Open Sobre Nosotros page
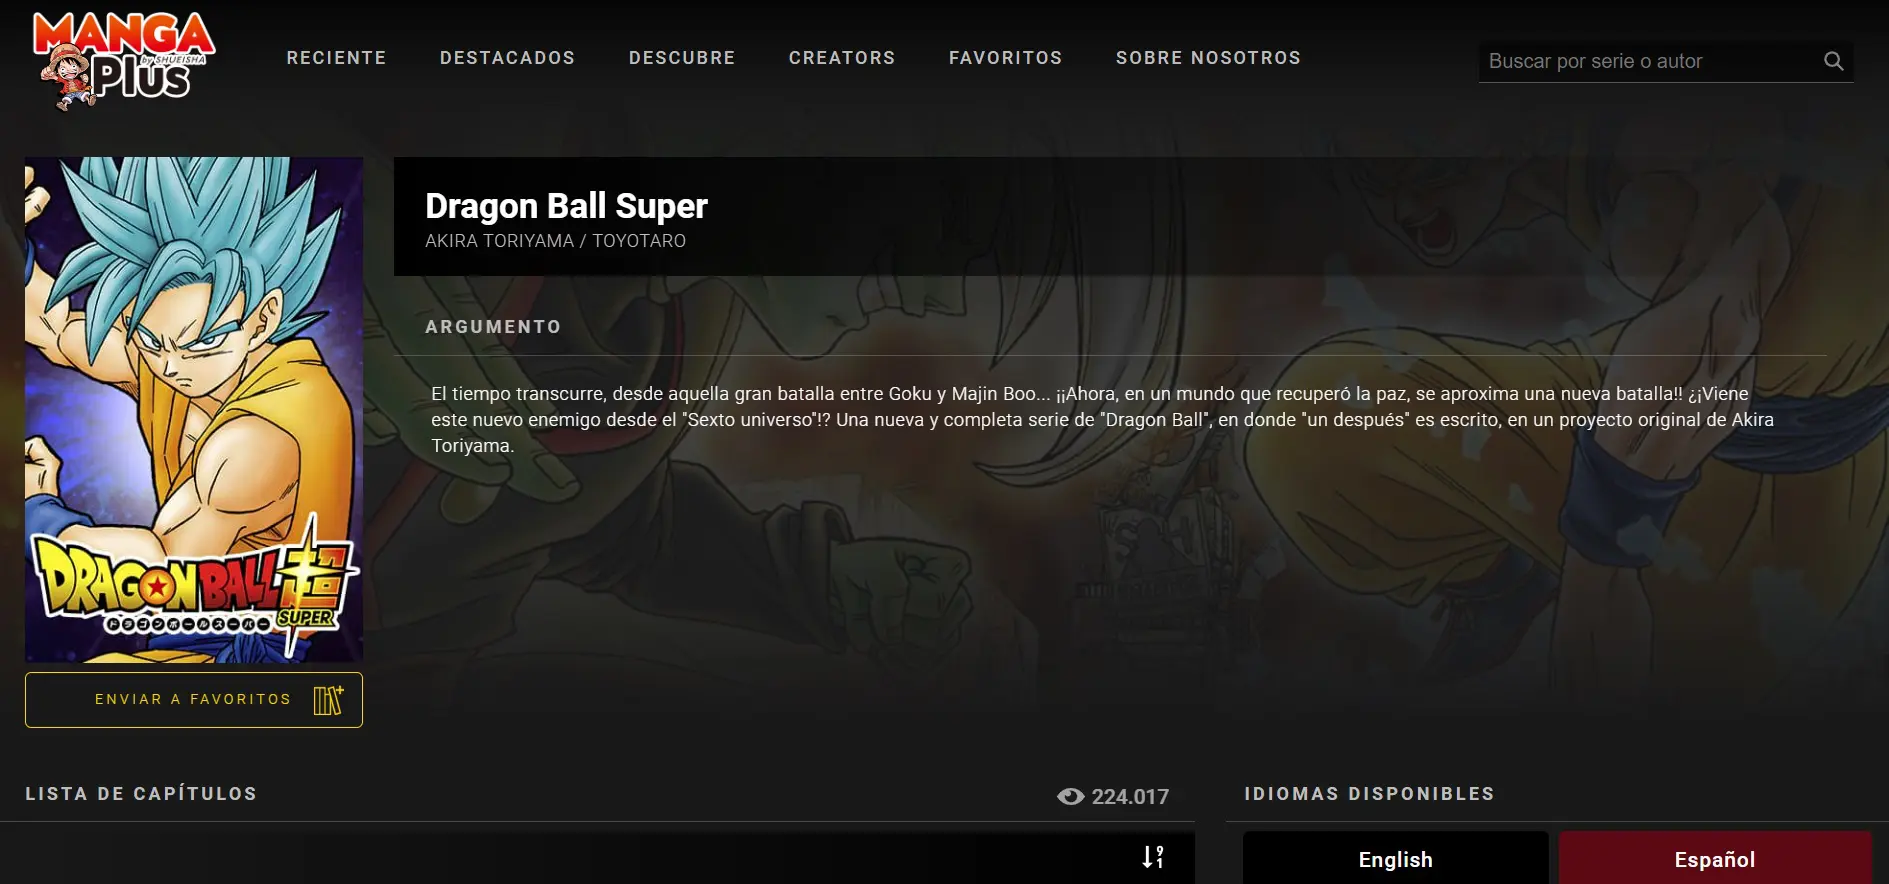1889x884 pixels. (x=1208, y=58)
